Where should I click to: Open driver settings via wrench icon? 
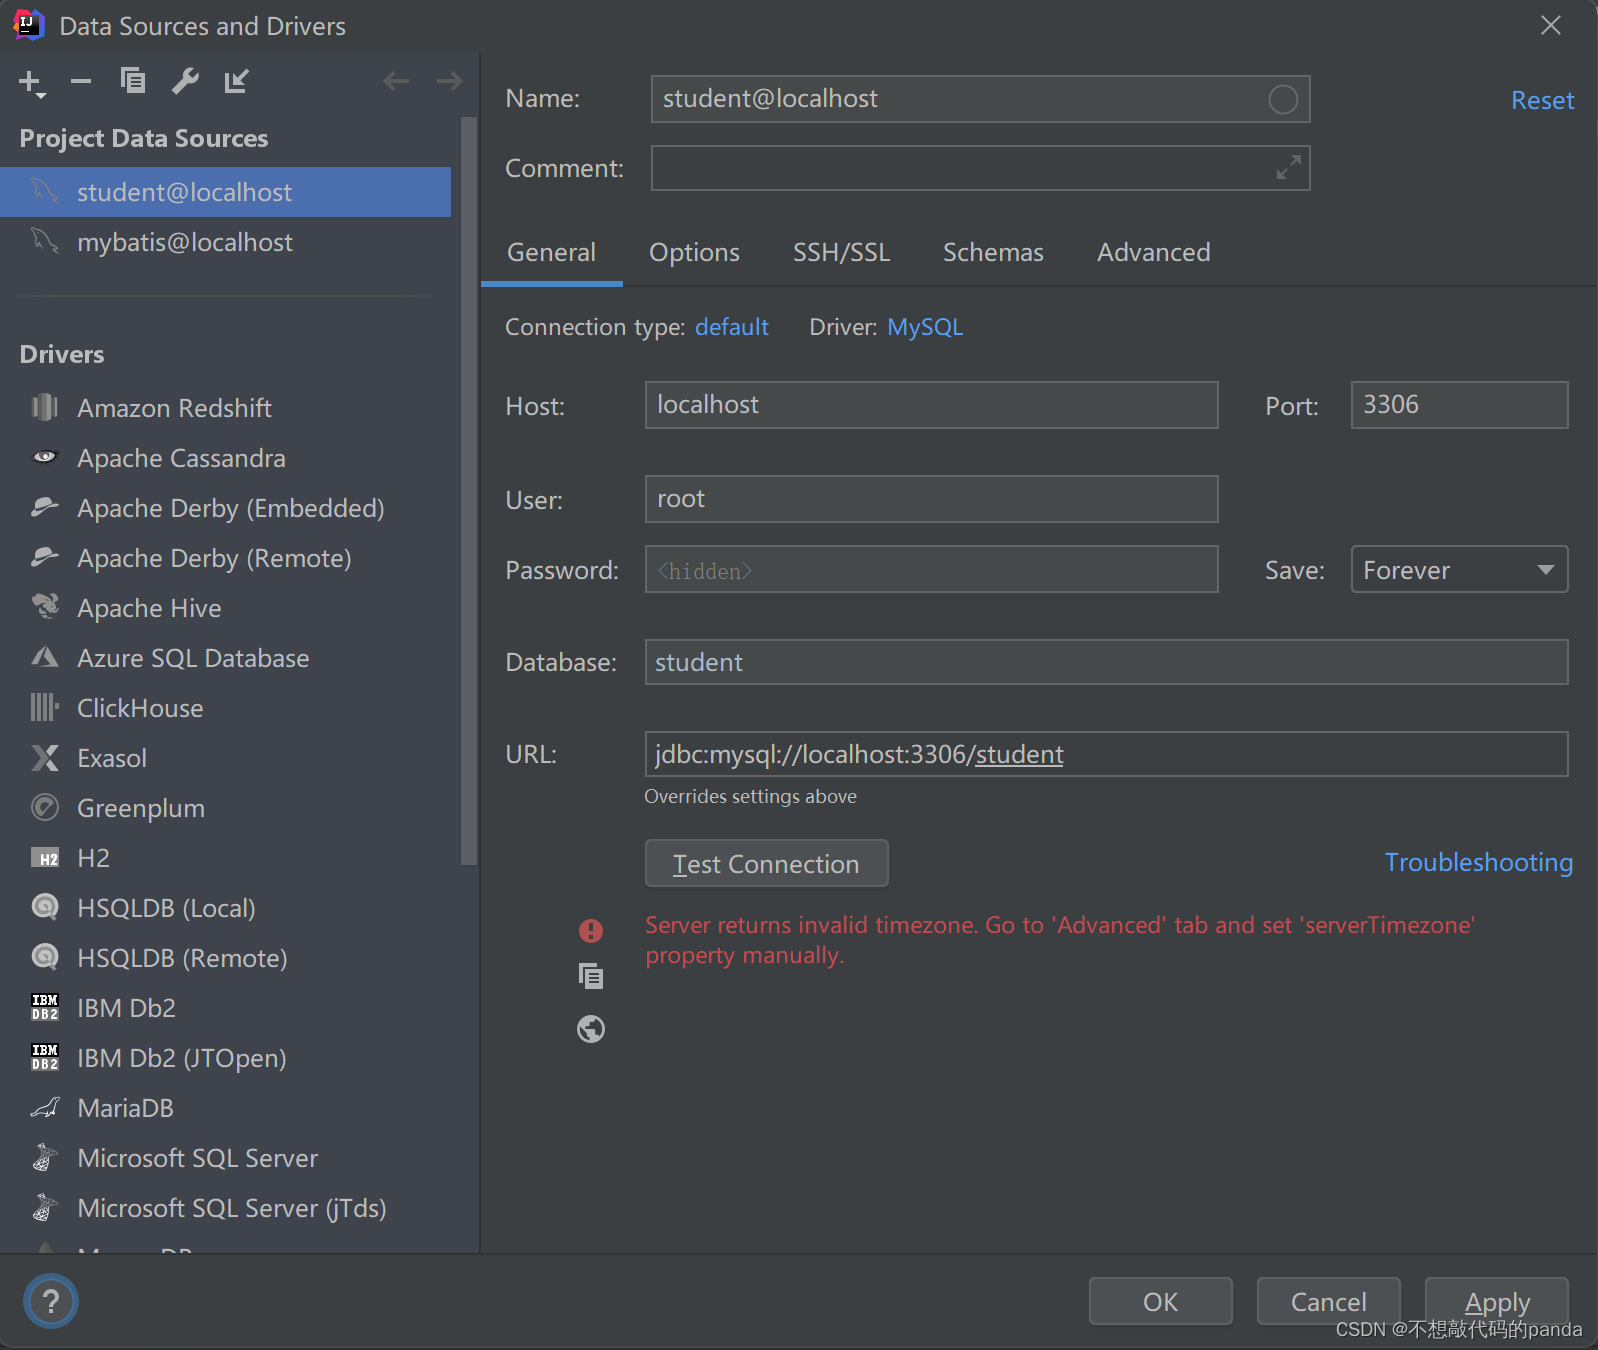(x=185, y=81)
